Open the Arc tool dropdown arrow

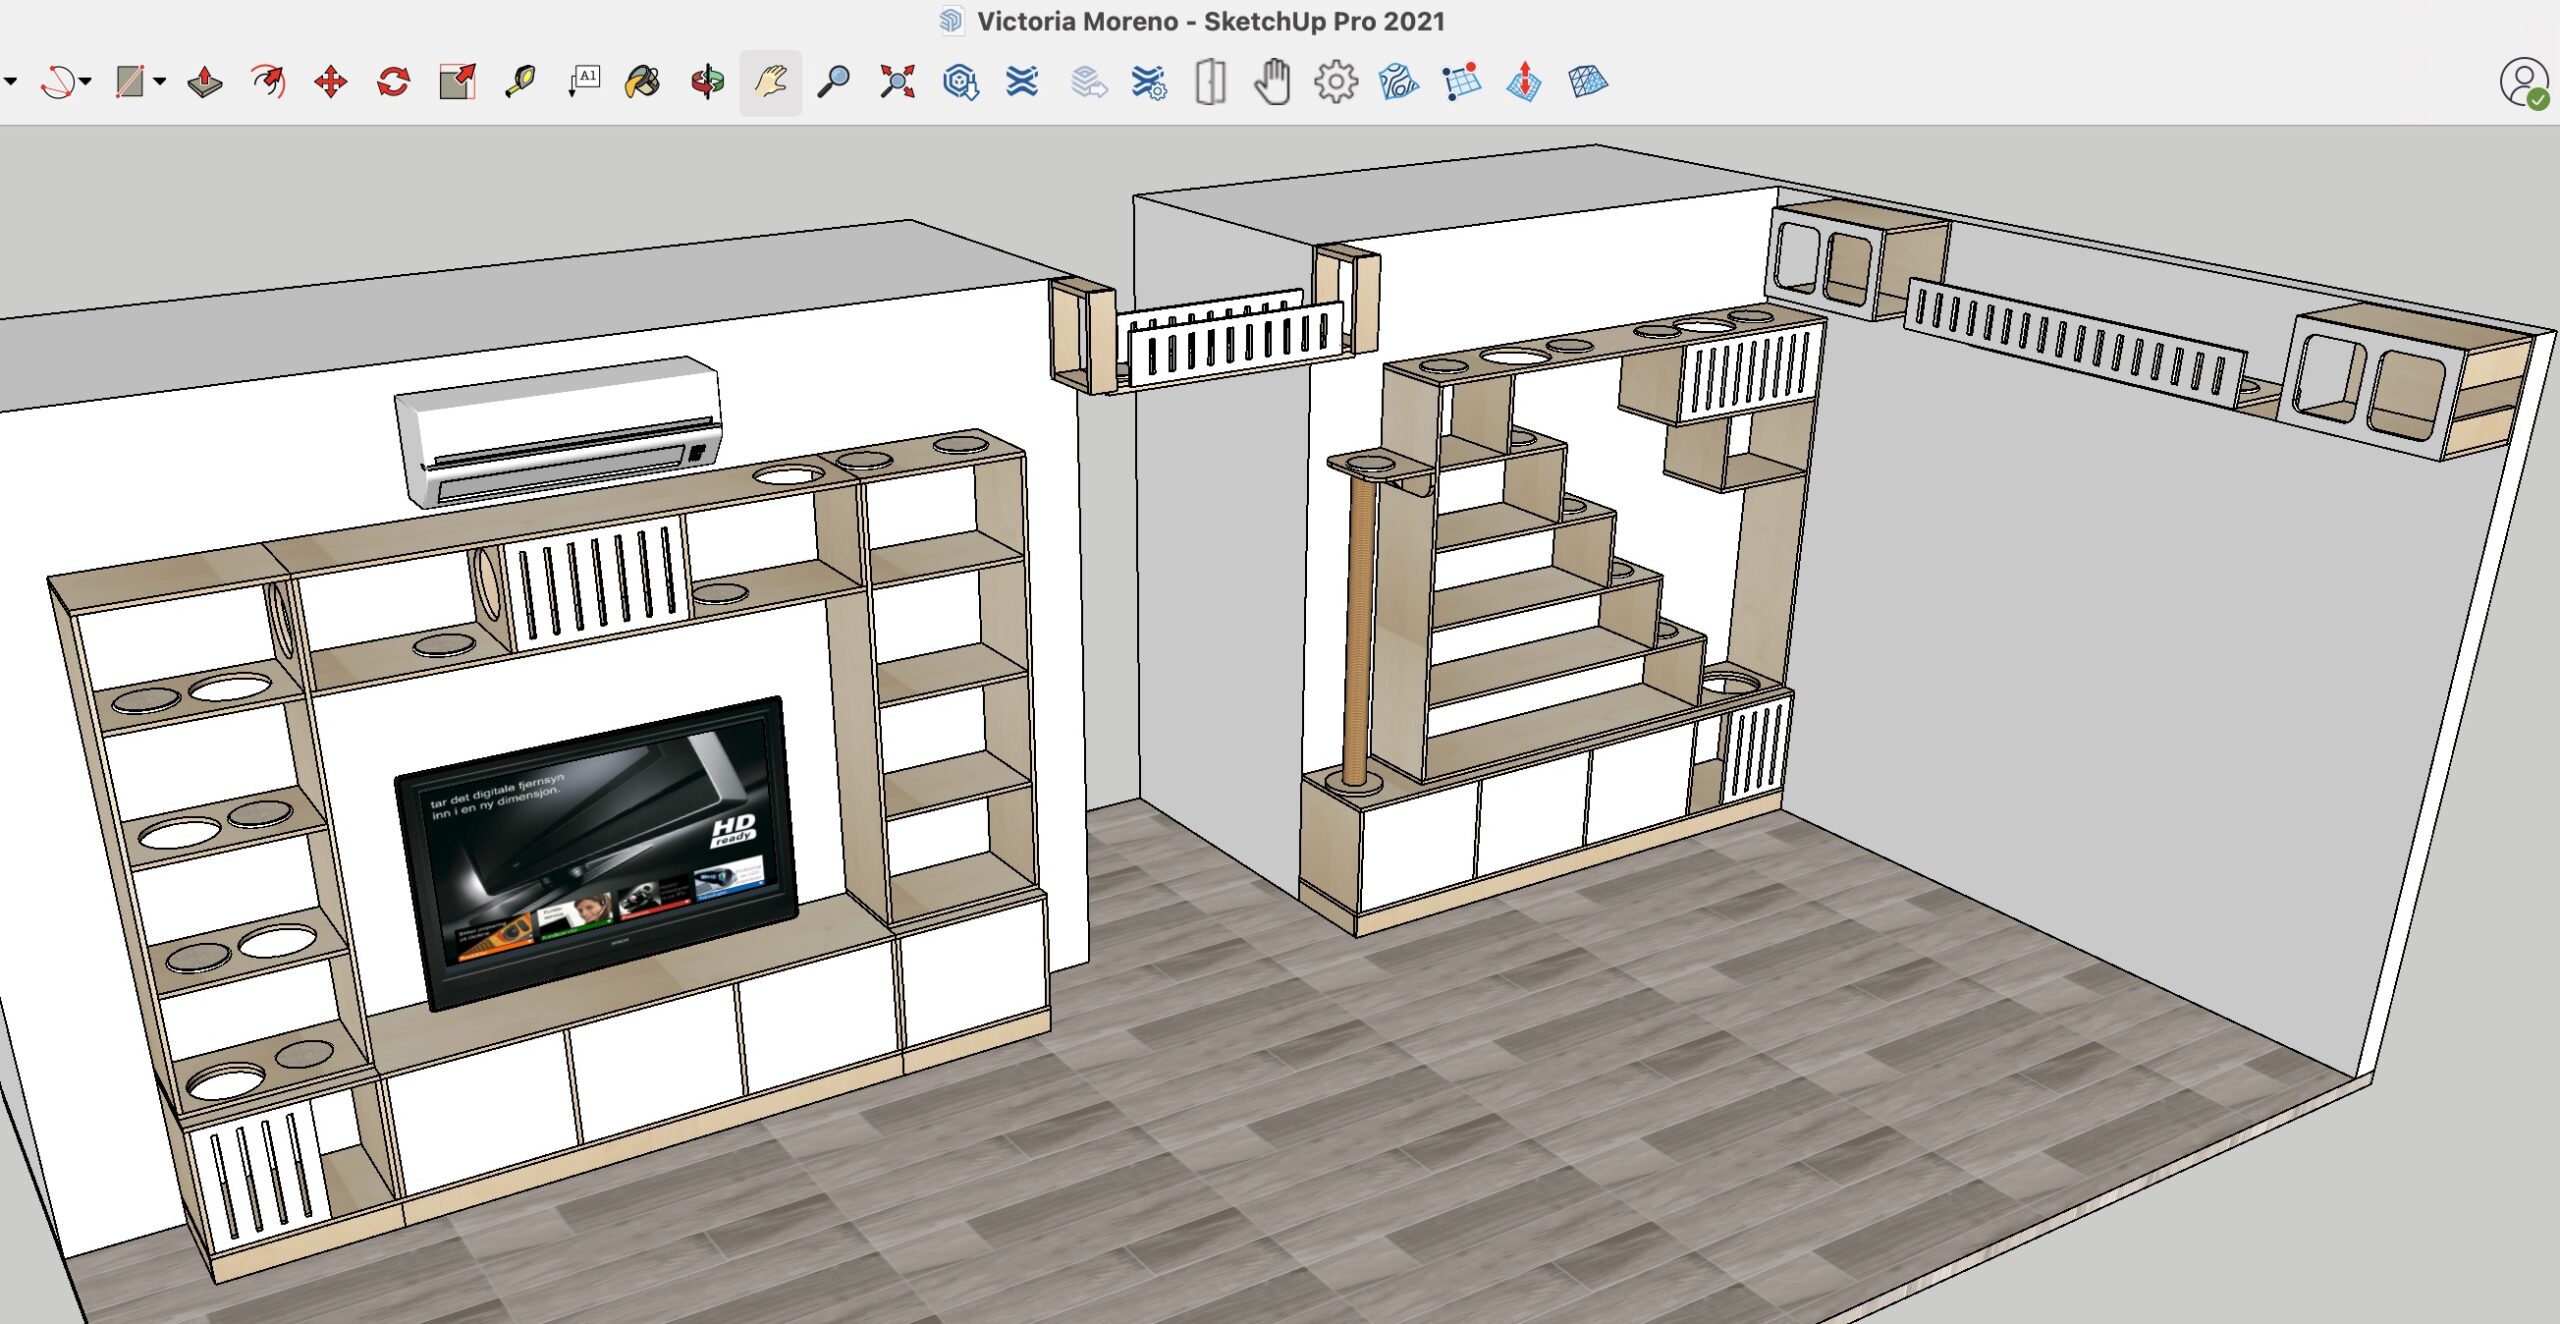click(86, 82)
